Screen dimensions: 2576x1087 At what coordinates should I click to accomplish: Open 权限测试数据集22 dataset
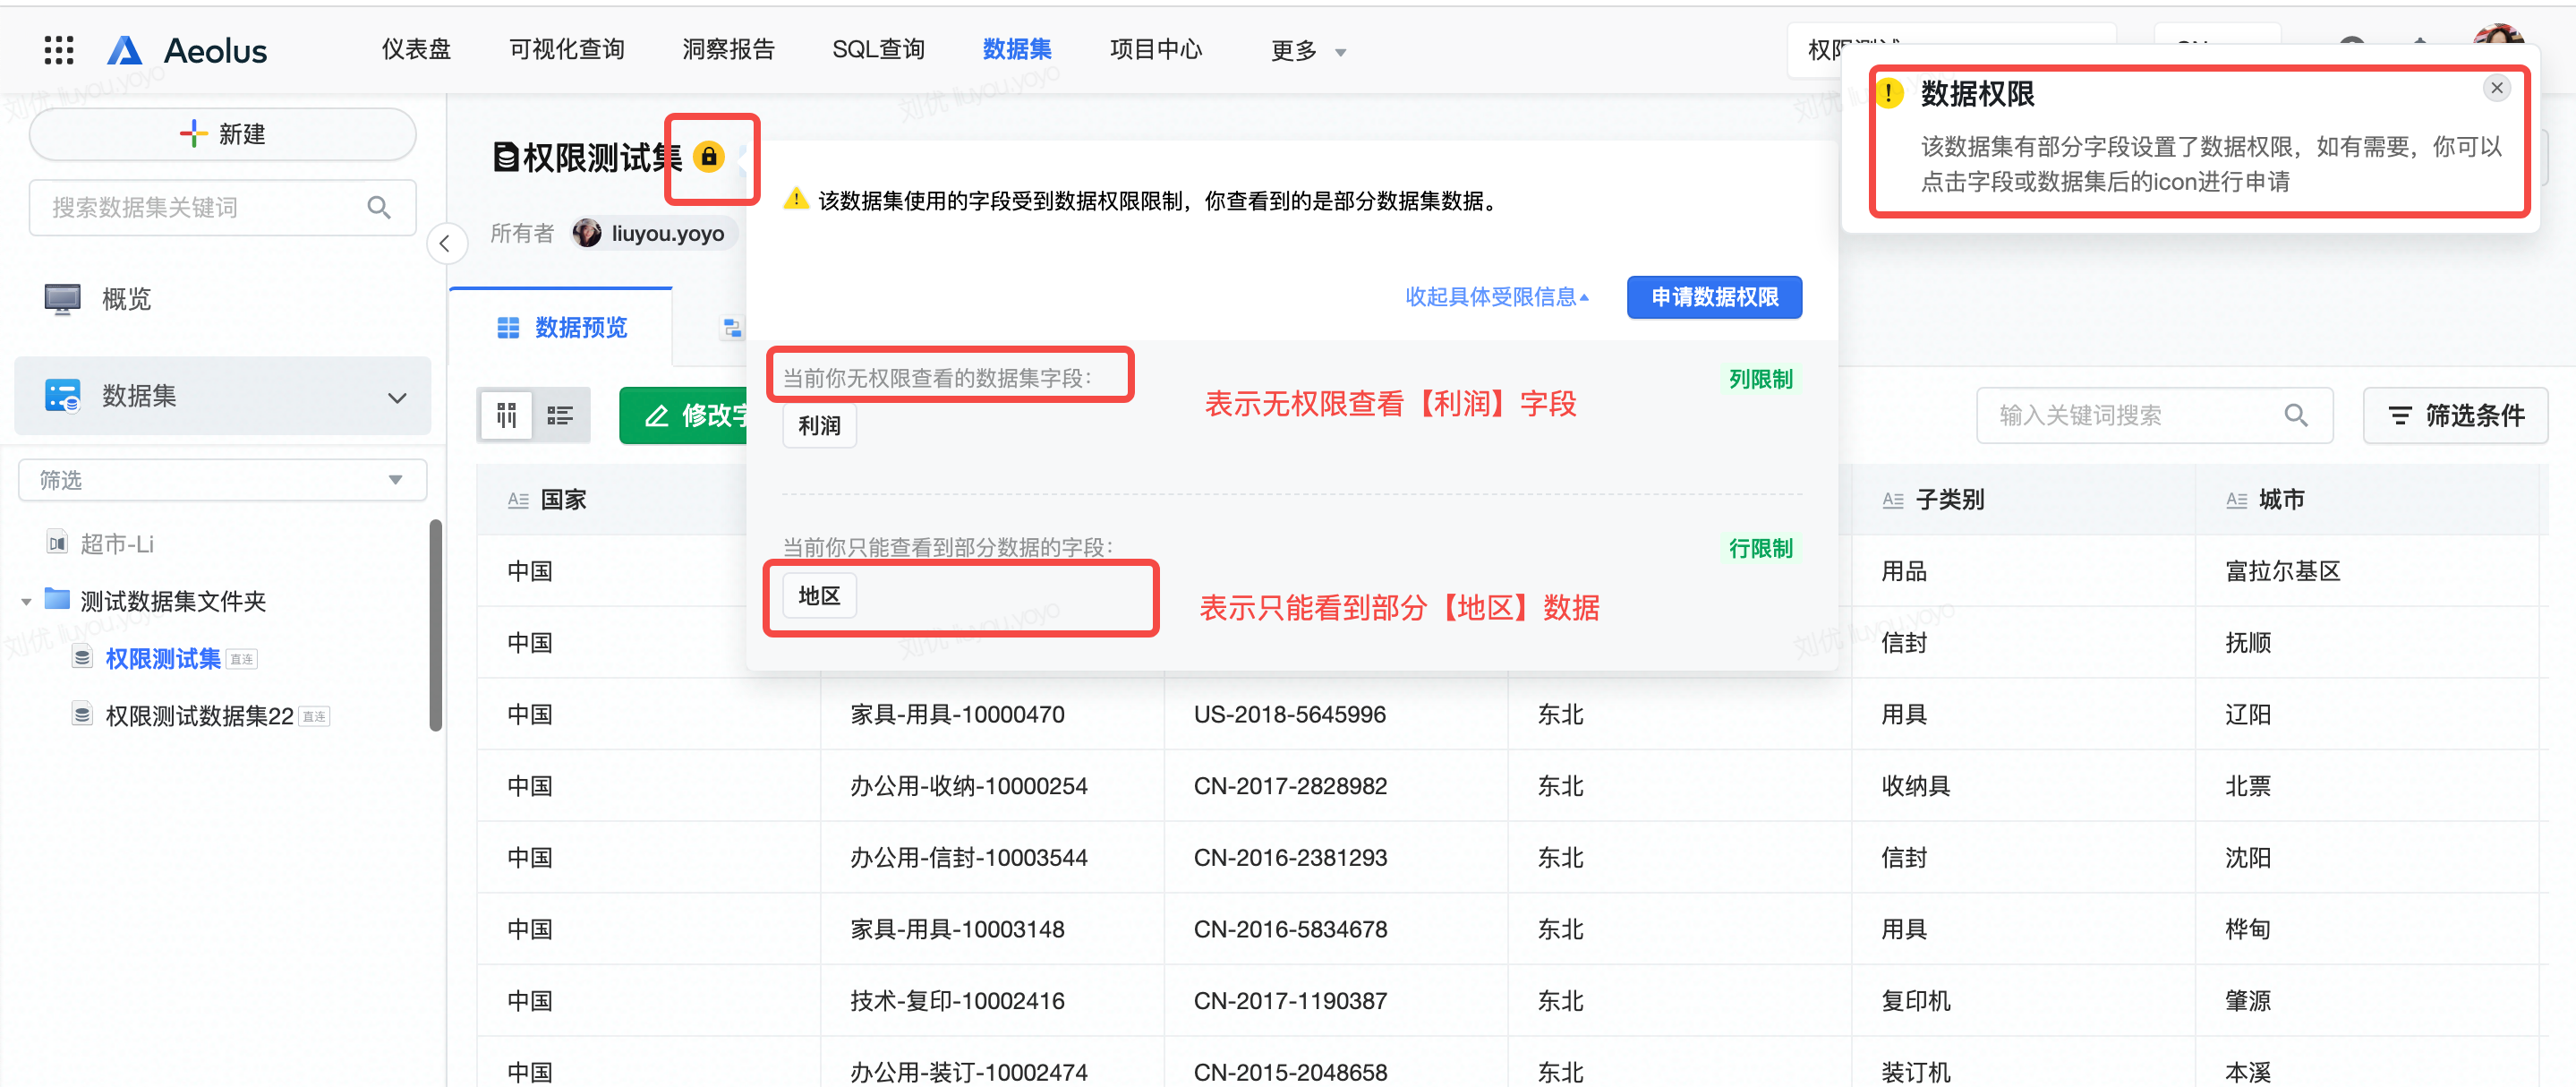pyautogui.click(x=200, y=716)
